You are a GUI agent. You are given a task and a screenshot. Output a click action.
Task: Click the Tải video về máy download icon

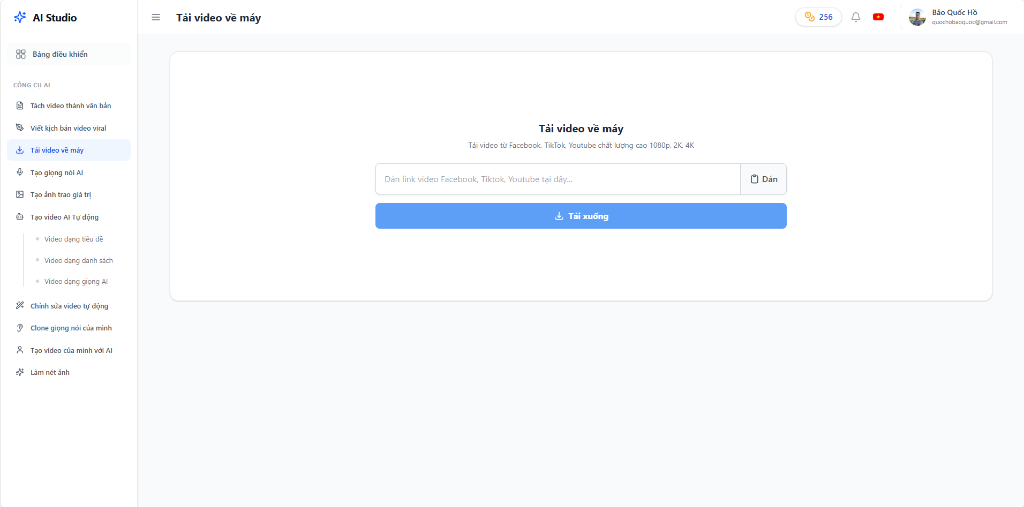(x=20, y=150)
